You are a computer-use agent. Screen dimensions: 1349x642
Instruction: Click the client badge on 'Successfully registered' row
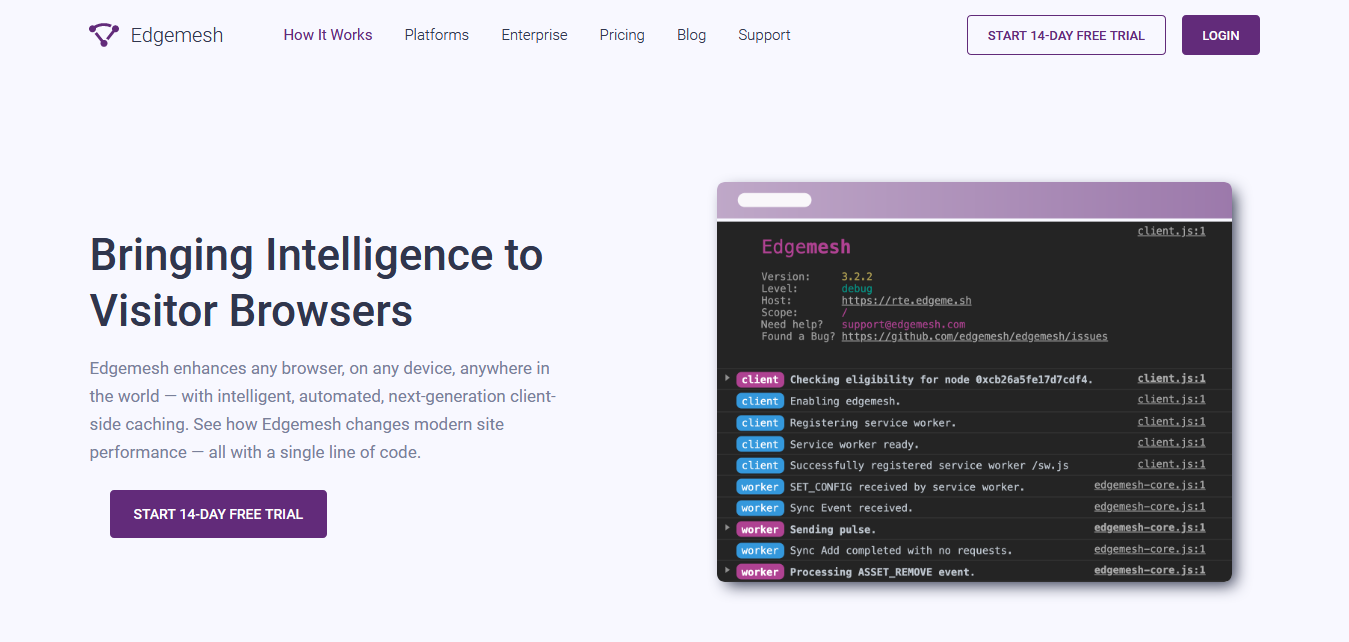(760, 465)
